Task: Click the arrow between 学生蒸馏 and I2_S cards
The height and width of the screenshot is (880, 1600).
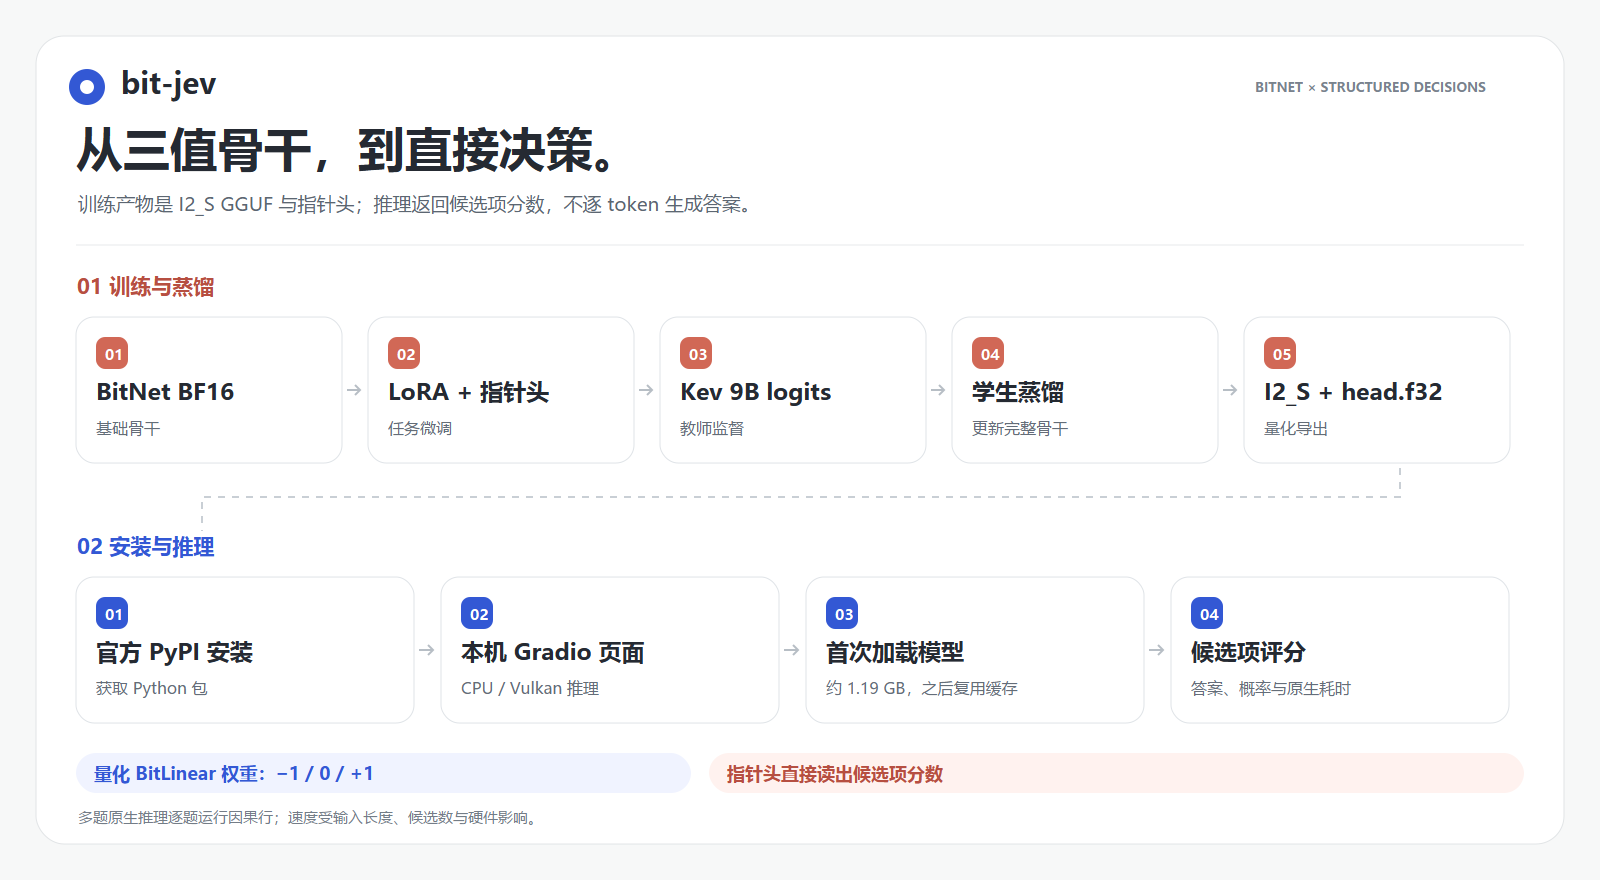Action: [x=1230, y=390]
